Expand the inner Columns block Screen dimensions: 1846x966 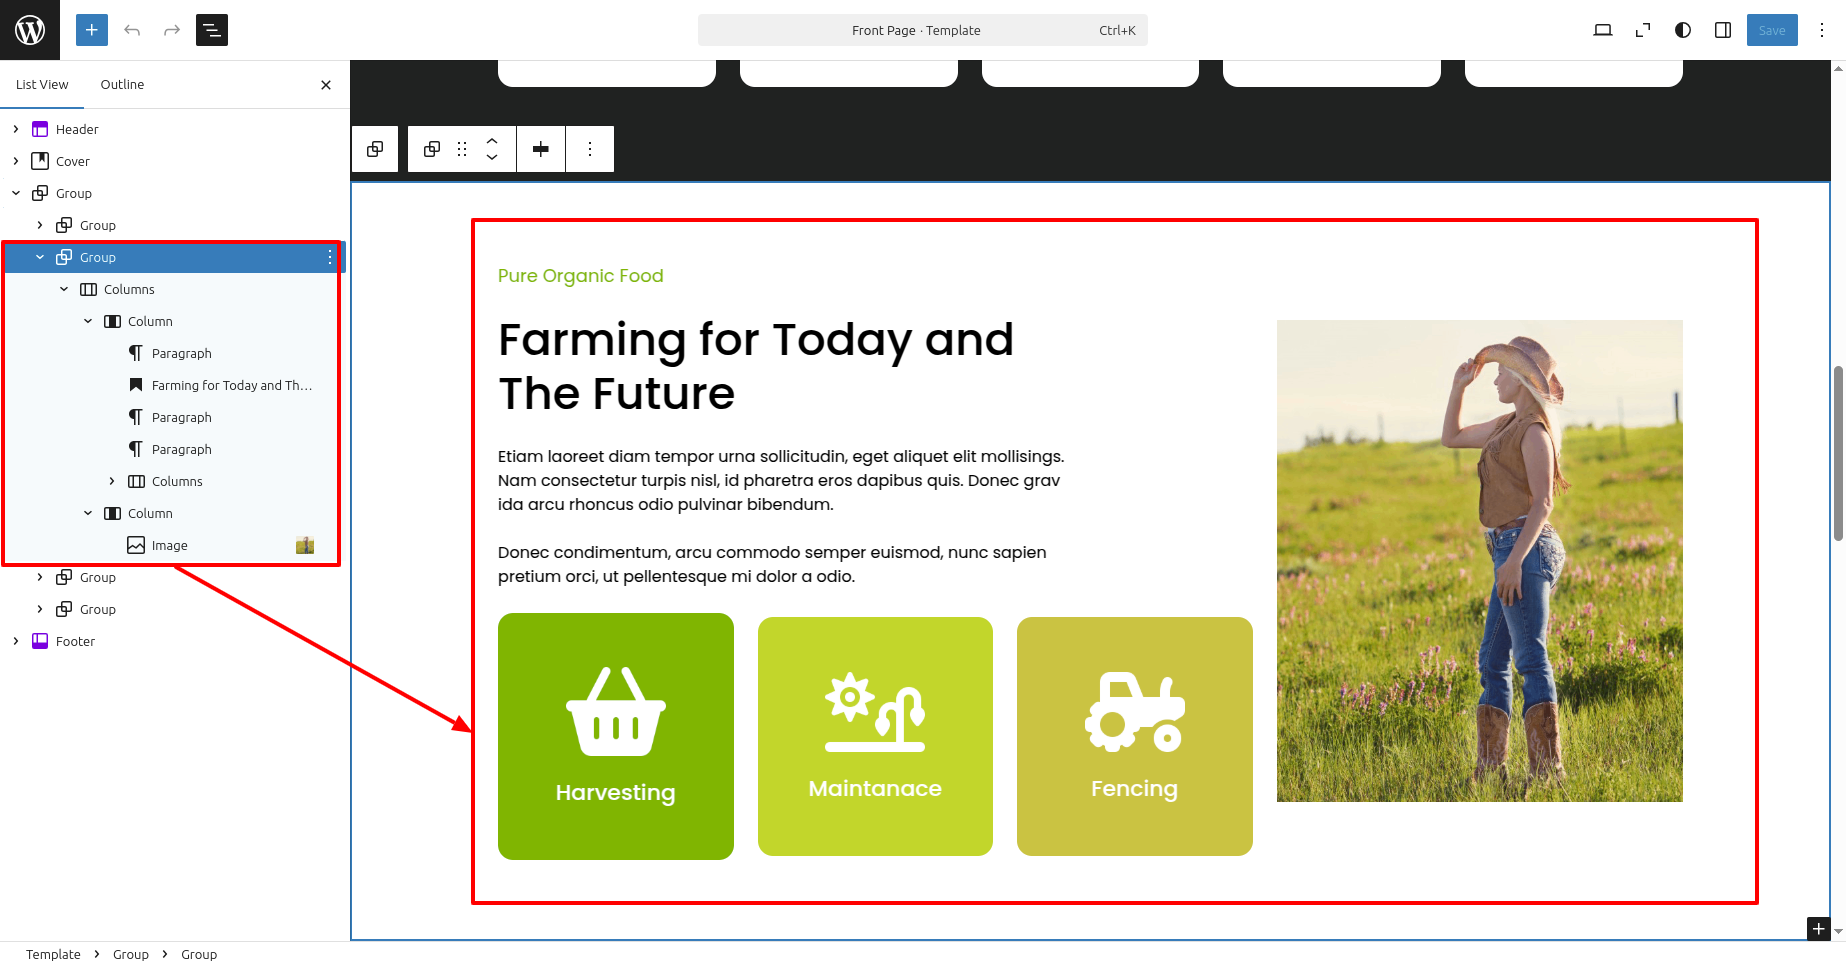click(112, 481)
